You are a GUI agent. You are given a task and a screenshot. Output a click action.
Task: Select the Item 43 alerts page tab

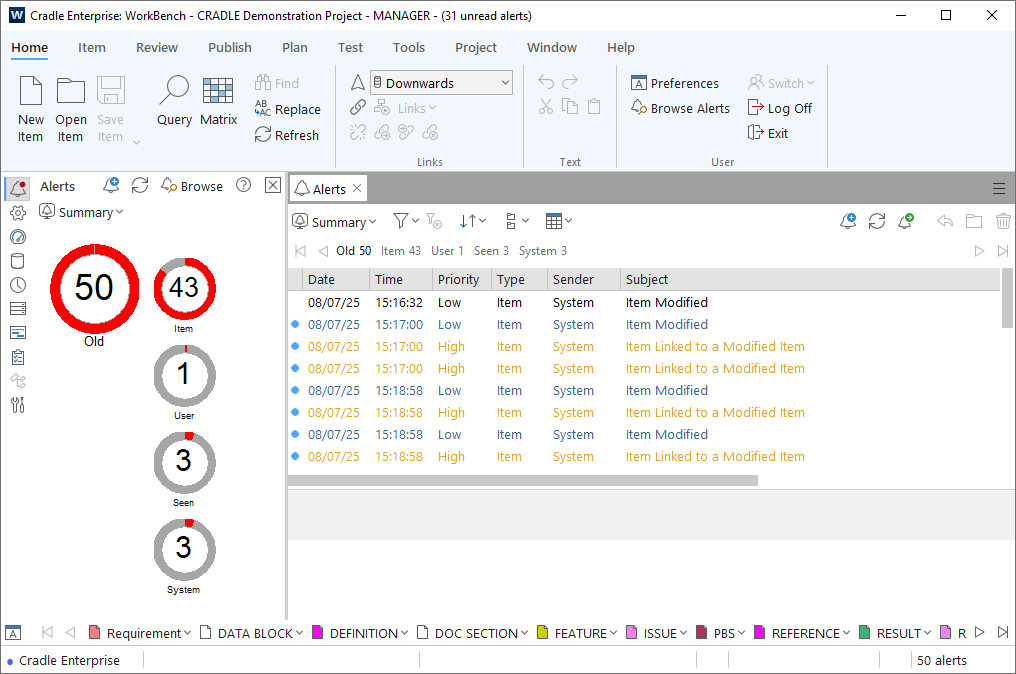400,251
